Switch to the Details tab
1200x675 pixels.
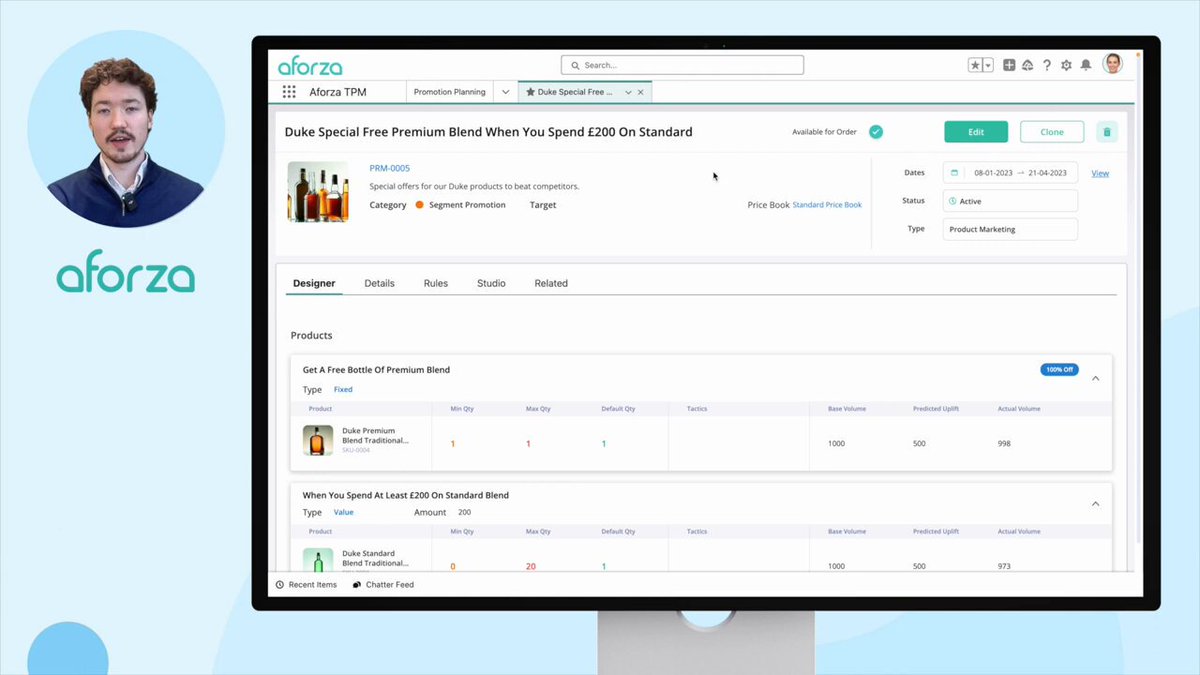click(x=379, y=283)
